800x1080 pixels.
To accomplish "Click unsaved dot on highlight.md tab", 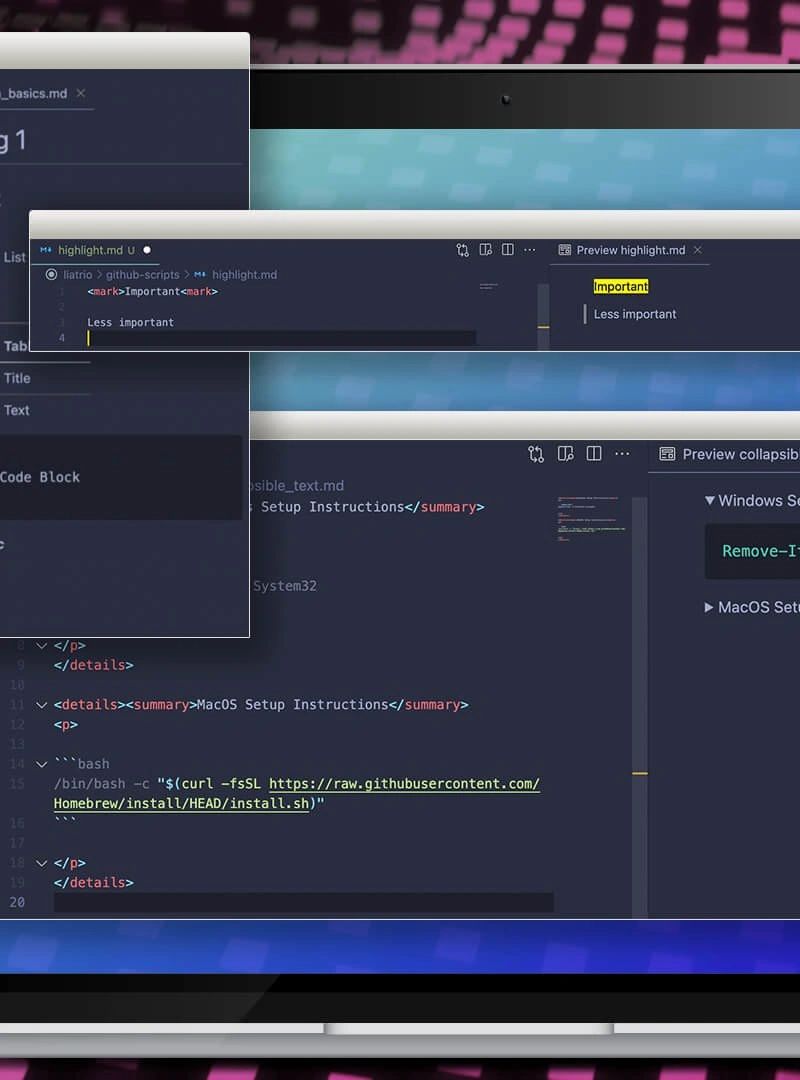I will point(147,250).
